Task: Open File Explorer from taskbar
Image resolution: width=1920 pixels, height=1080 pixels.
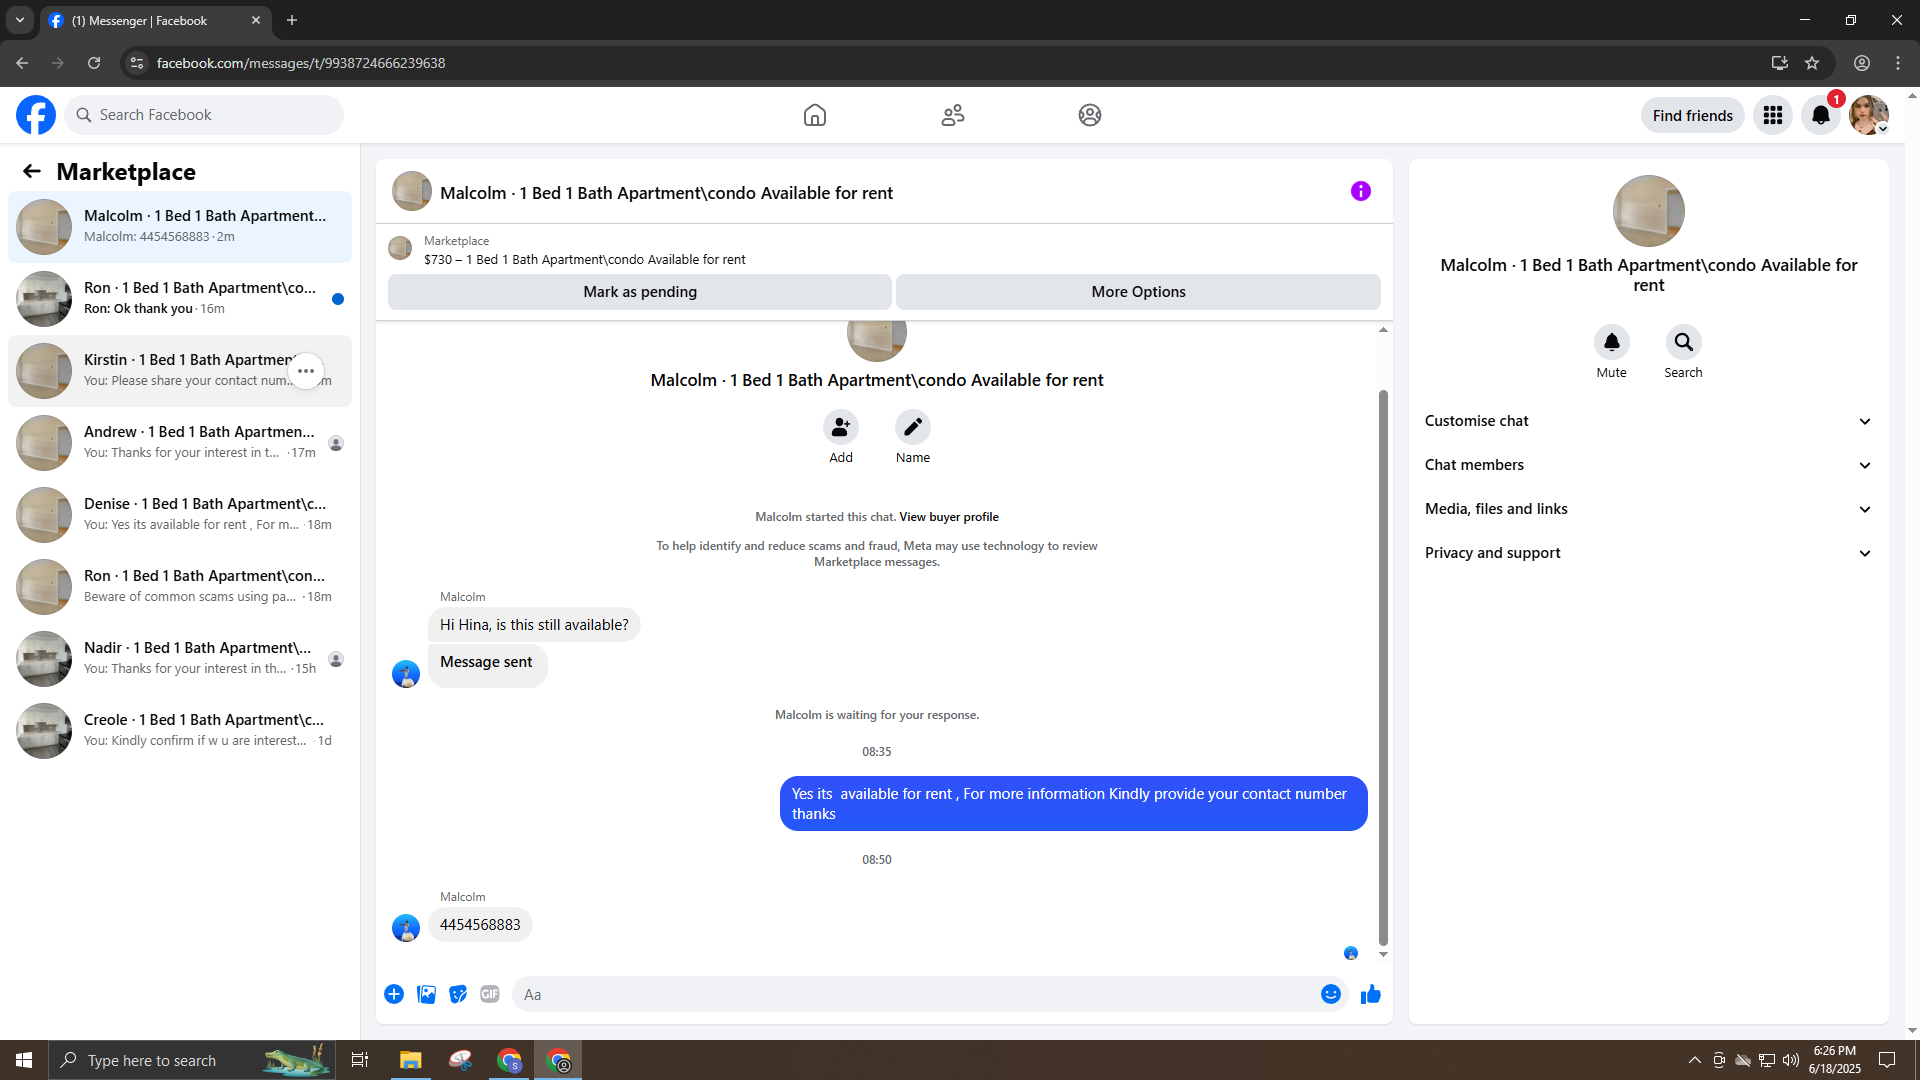Action: pos(411,1060)
